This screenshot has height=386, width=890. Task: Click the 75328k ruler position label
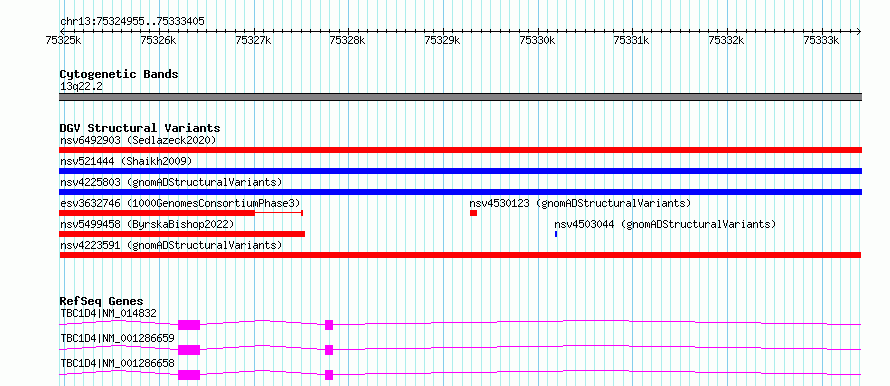click(348, 40)
